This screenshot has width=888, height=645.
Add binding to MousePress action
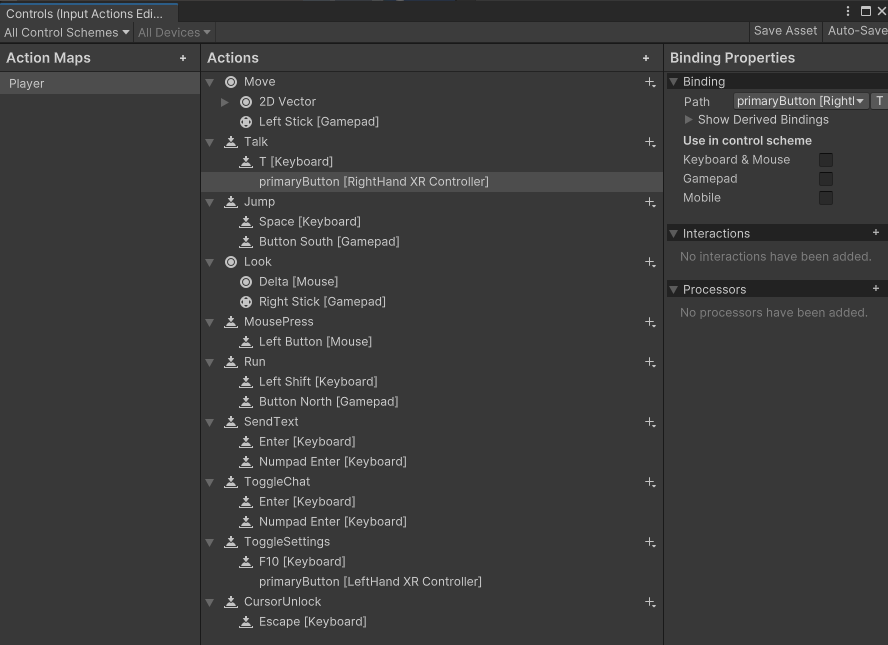(650, 322)
